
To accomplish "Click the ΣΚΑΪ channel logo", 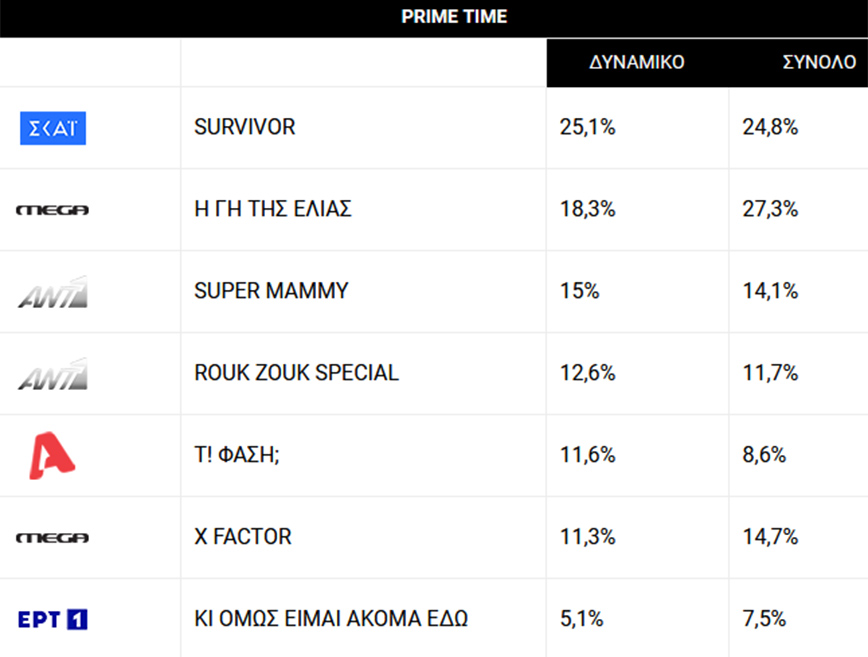I will tap(53, 128).
